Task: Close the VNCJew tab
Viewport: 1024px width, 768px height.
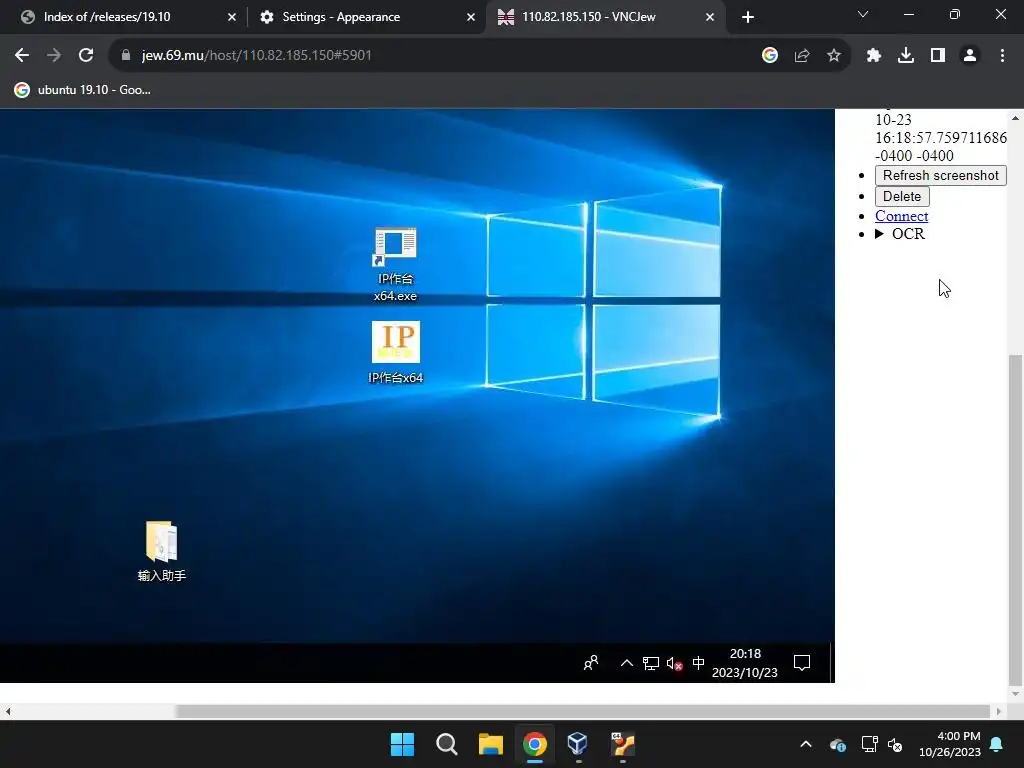Action: tap(710, 18)
